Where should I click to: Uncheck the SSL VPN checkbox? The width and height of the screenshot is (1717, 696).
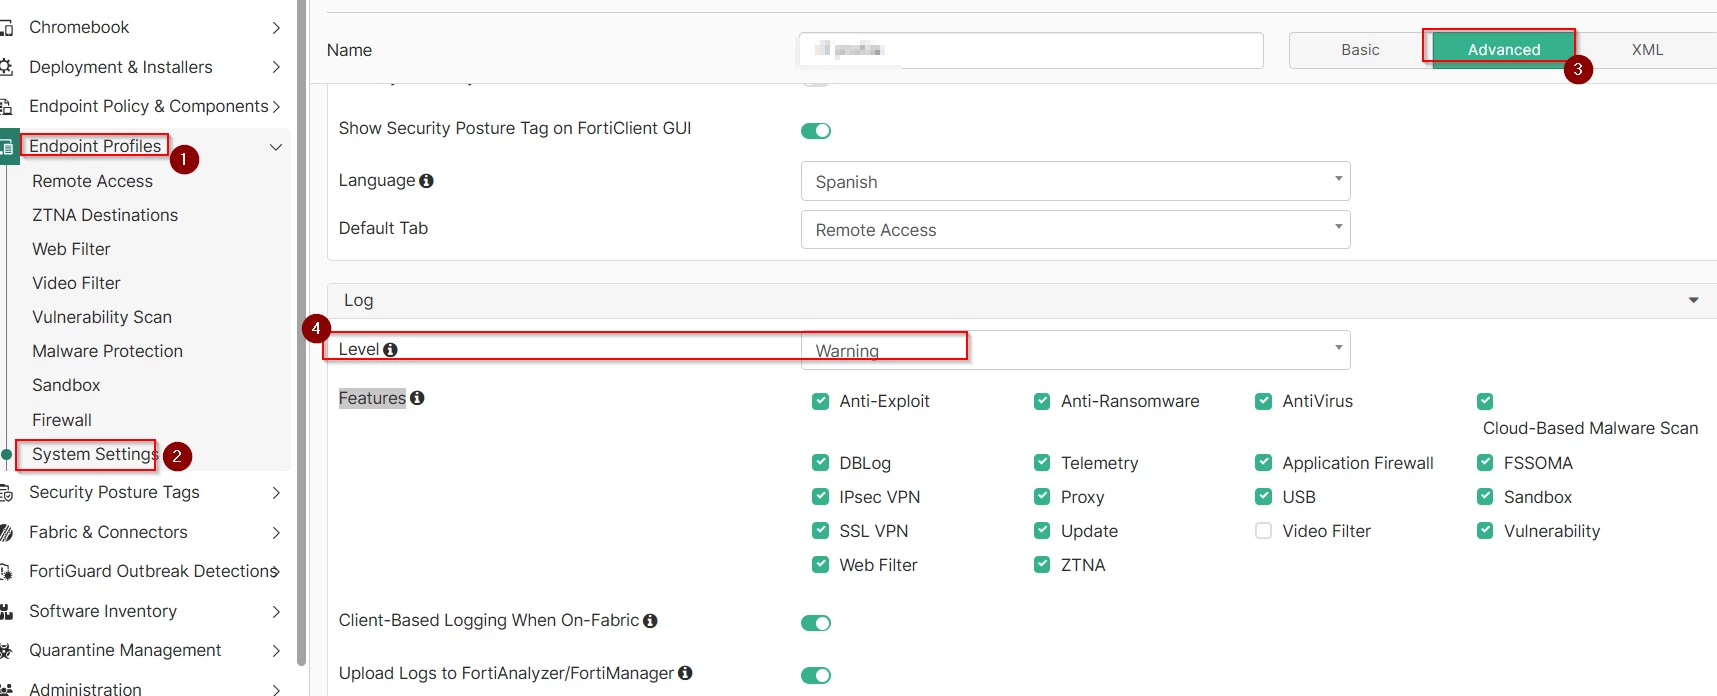click(820, 531)
